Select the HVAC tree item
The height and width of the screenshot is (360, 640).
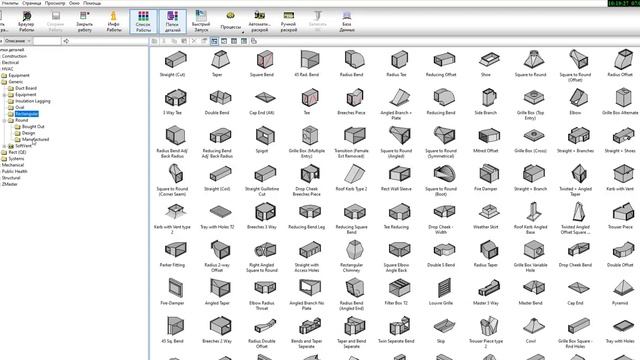click(x=7, y=69)
